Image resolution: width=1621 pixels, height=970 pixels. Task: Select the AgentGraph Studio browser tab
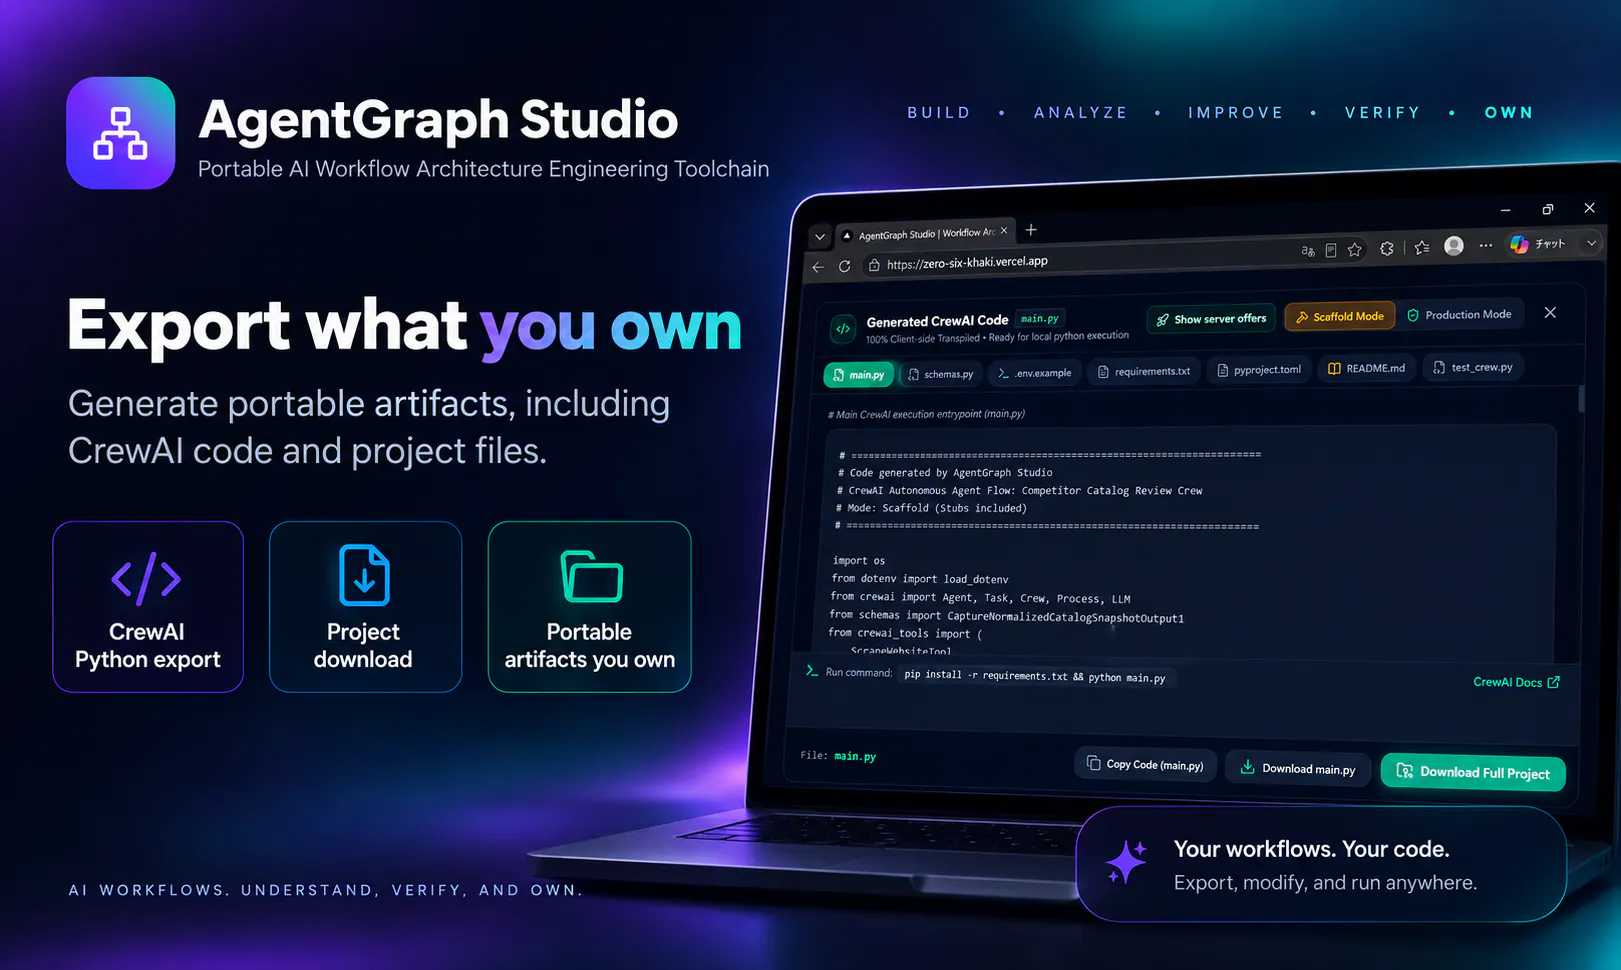tap(925, 233)
